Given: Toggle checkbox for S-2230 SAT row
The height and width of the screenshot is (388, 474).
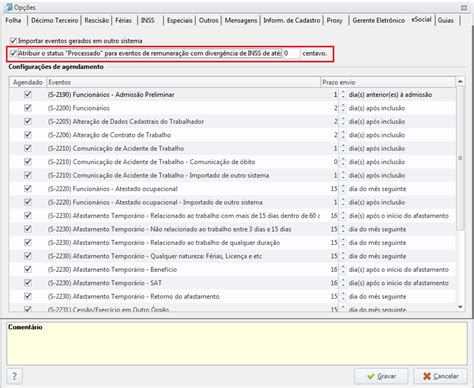Looking at the screenshot, I should coord(28,283).
